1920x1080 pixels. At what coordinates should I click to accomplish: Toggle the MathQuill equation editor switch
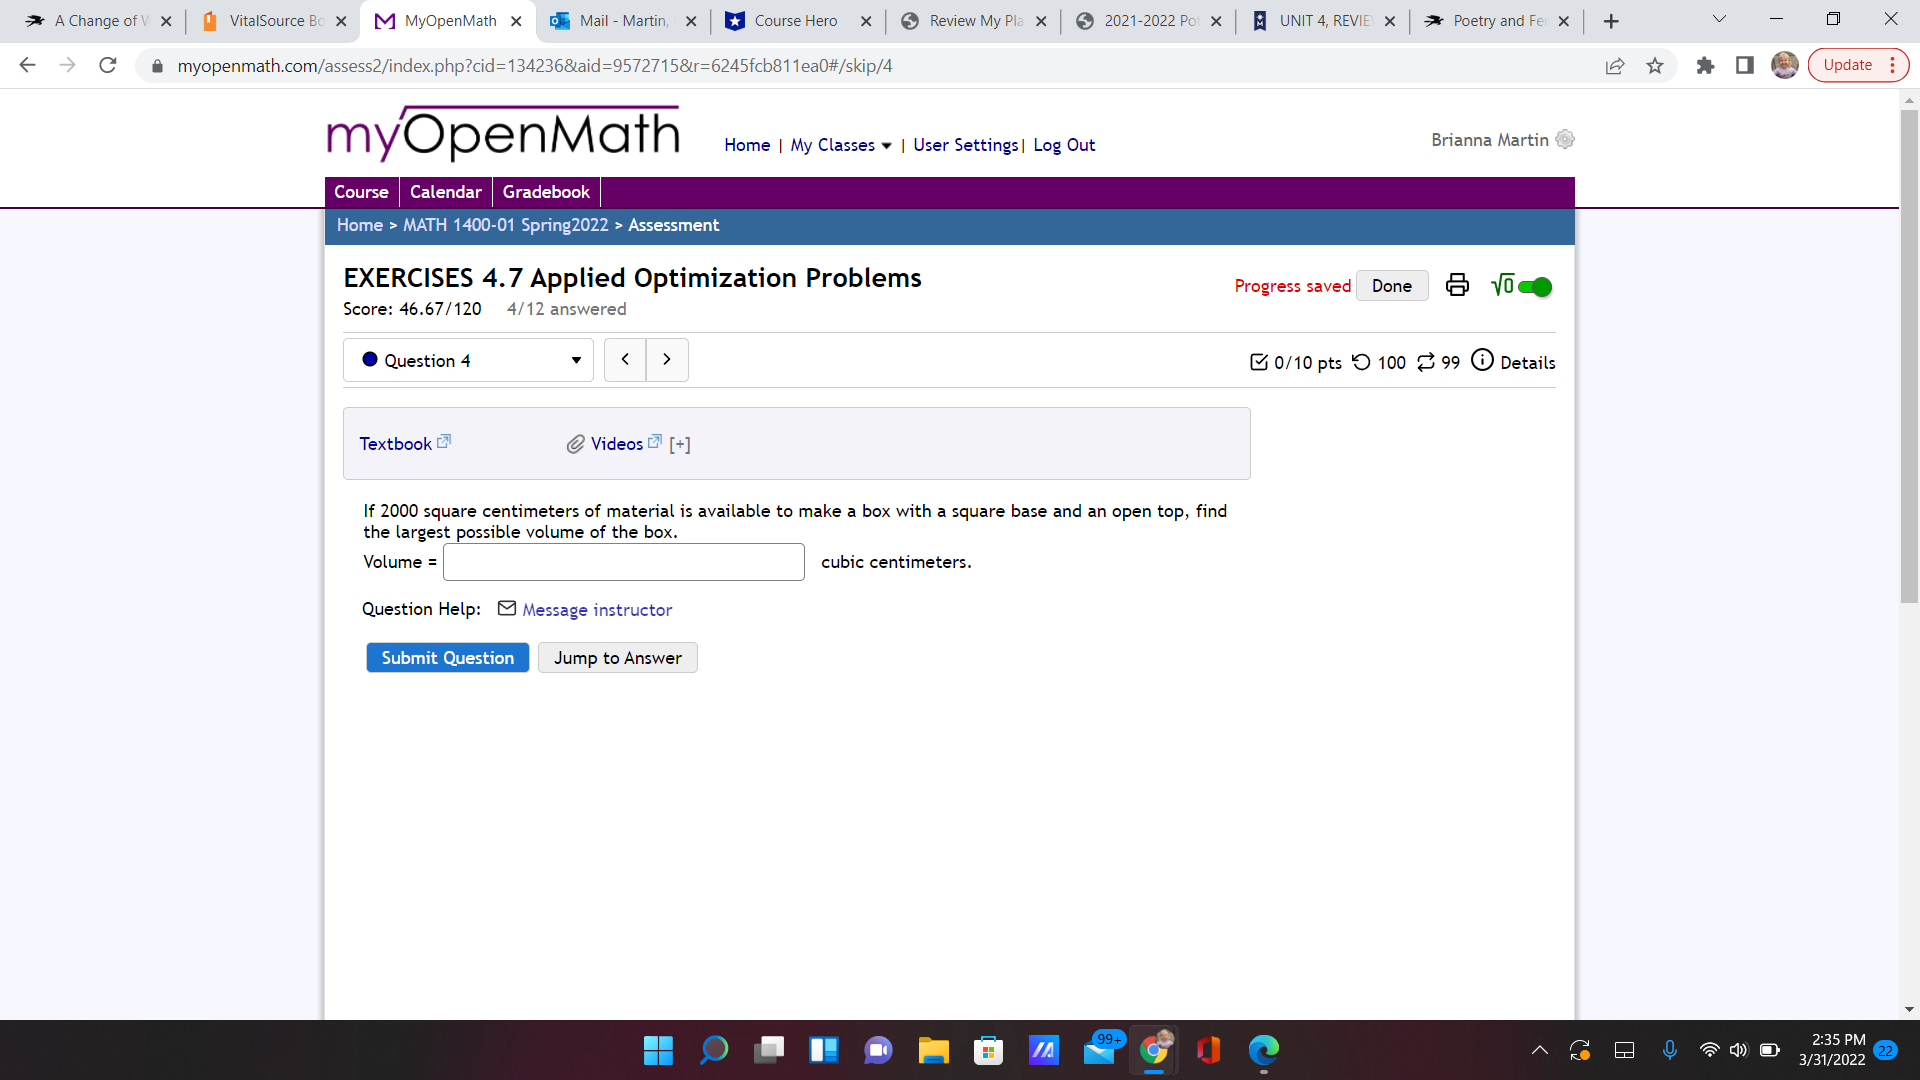coord(1534,287)
